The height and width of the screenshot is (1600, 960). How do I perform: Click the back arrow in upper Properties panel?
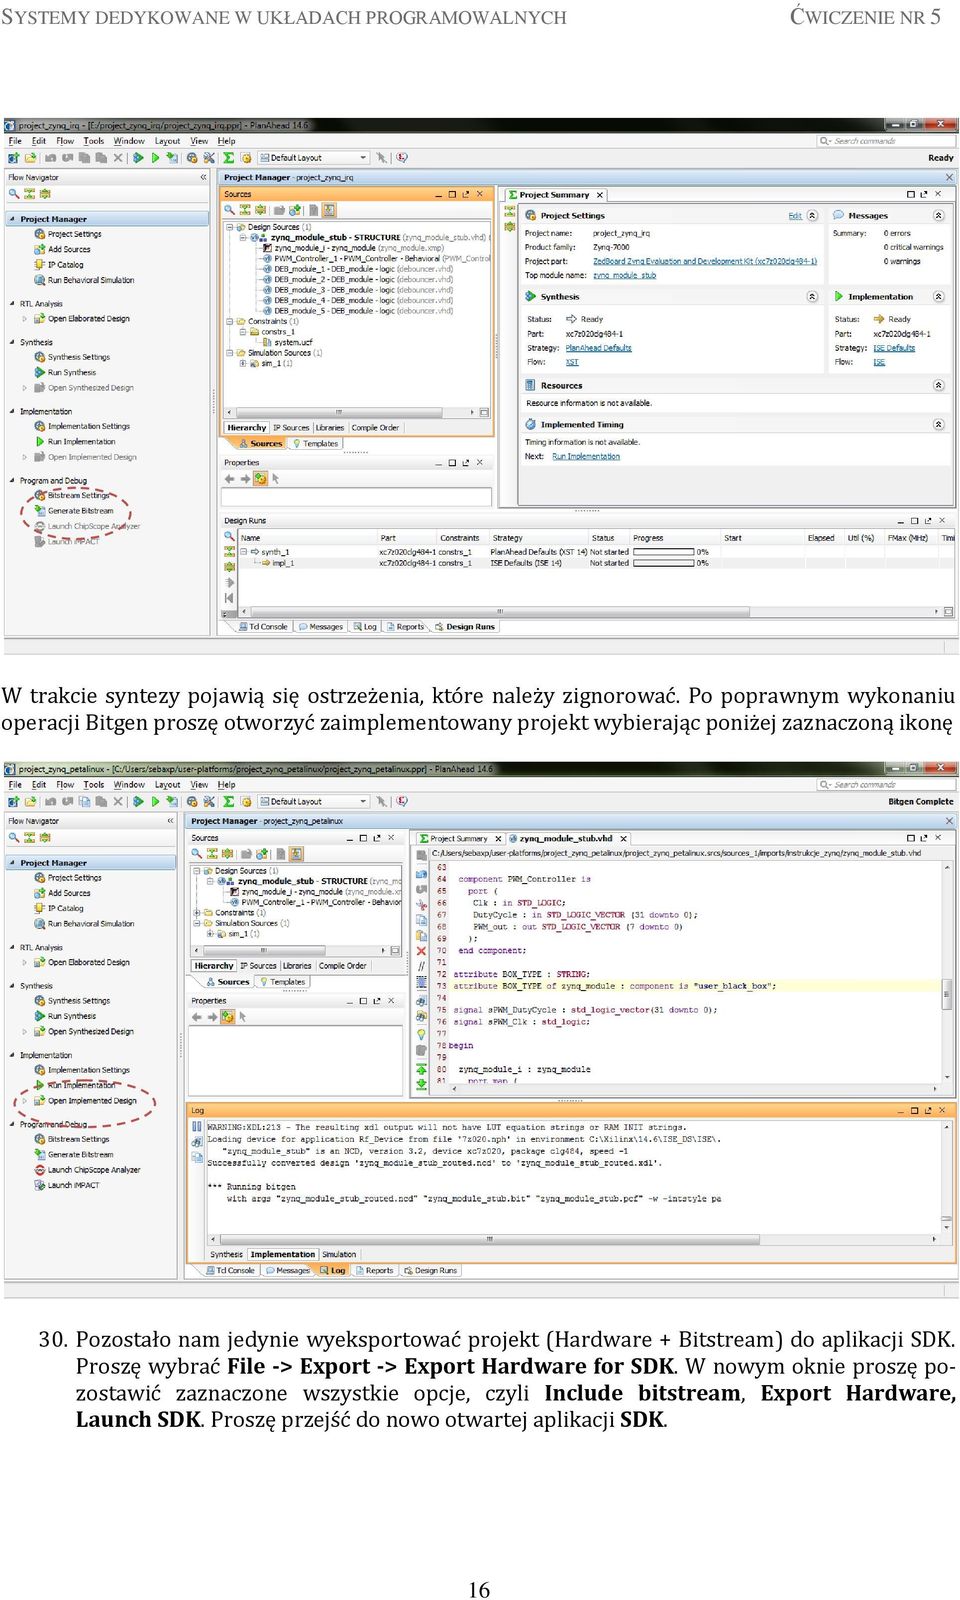tap(230, 479)
